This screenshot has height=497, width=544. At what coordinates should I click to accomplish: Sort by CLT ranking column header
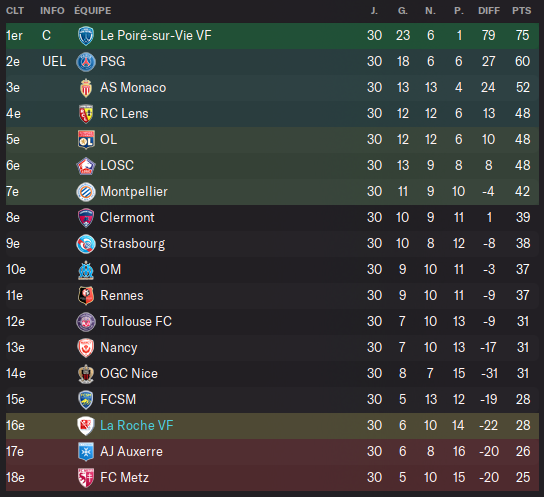15,11
